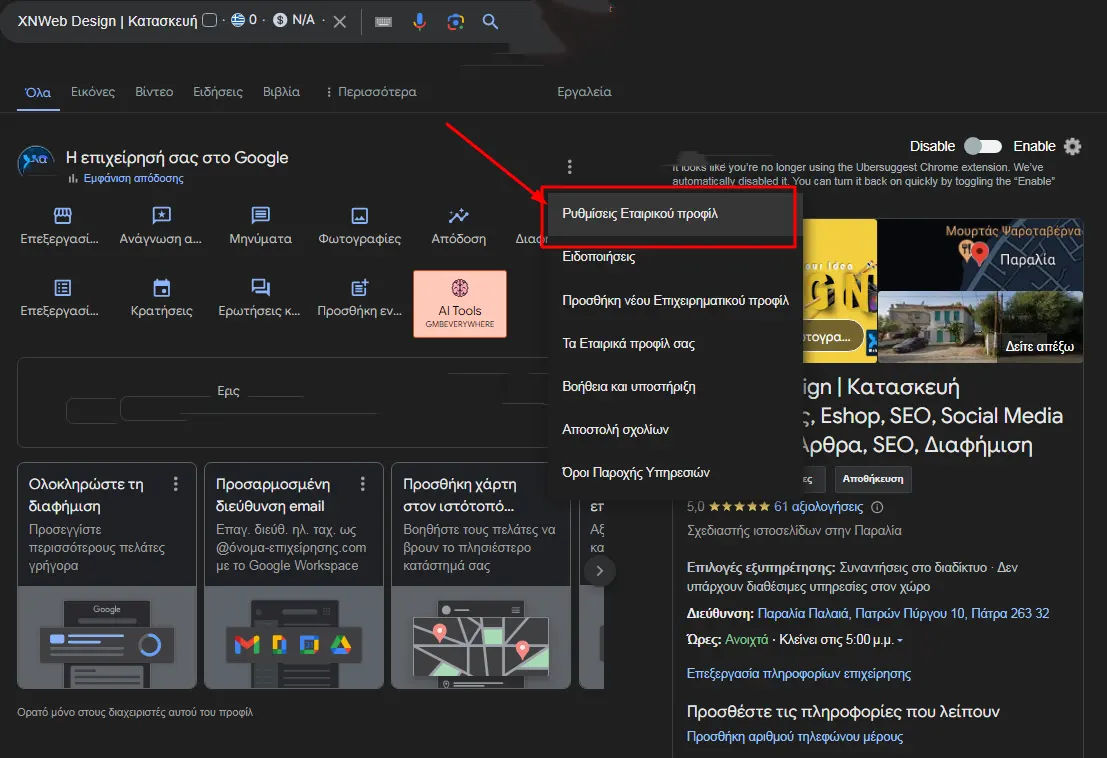Open the 61 αξιολογήσεις reviews link
The height and width of the screenshot is (758, 1107).
click(818, 506)
